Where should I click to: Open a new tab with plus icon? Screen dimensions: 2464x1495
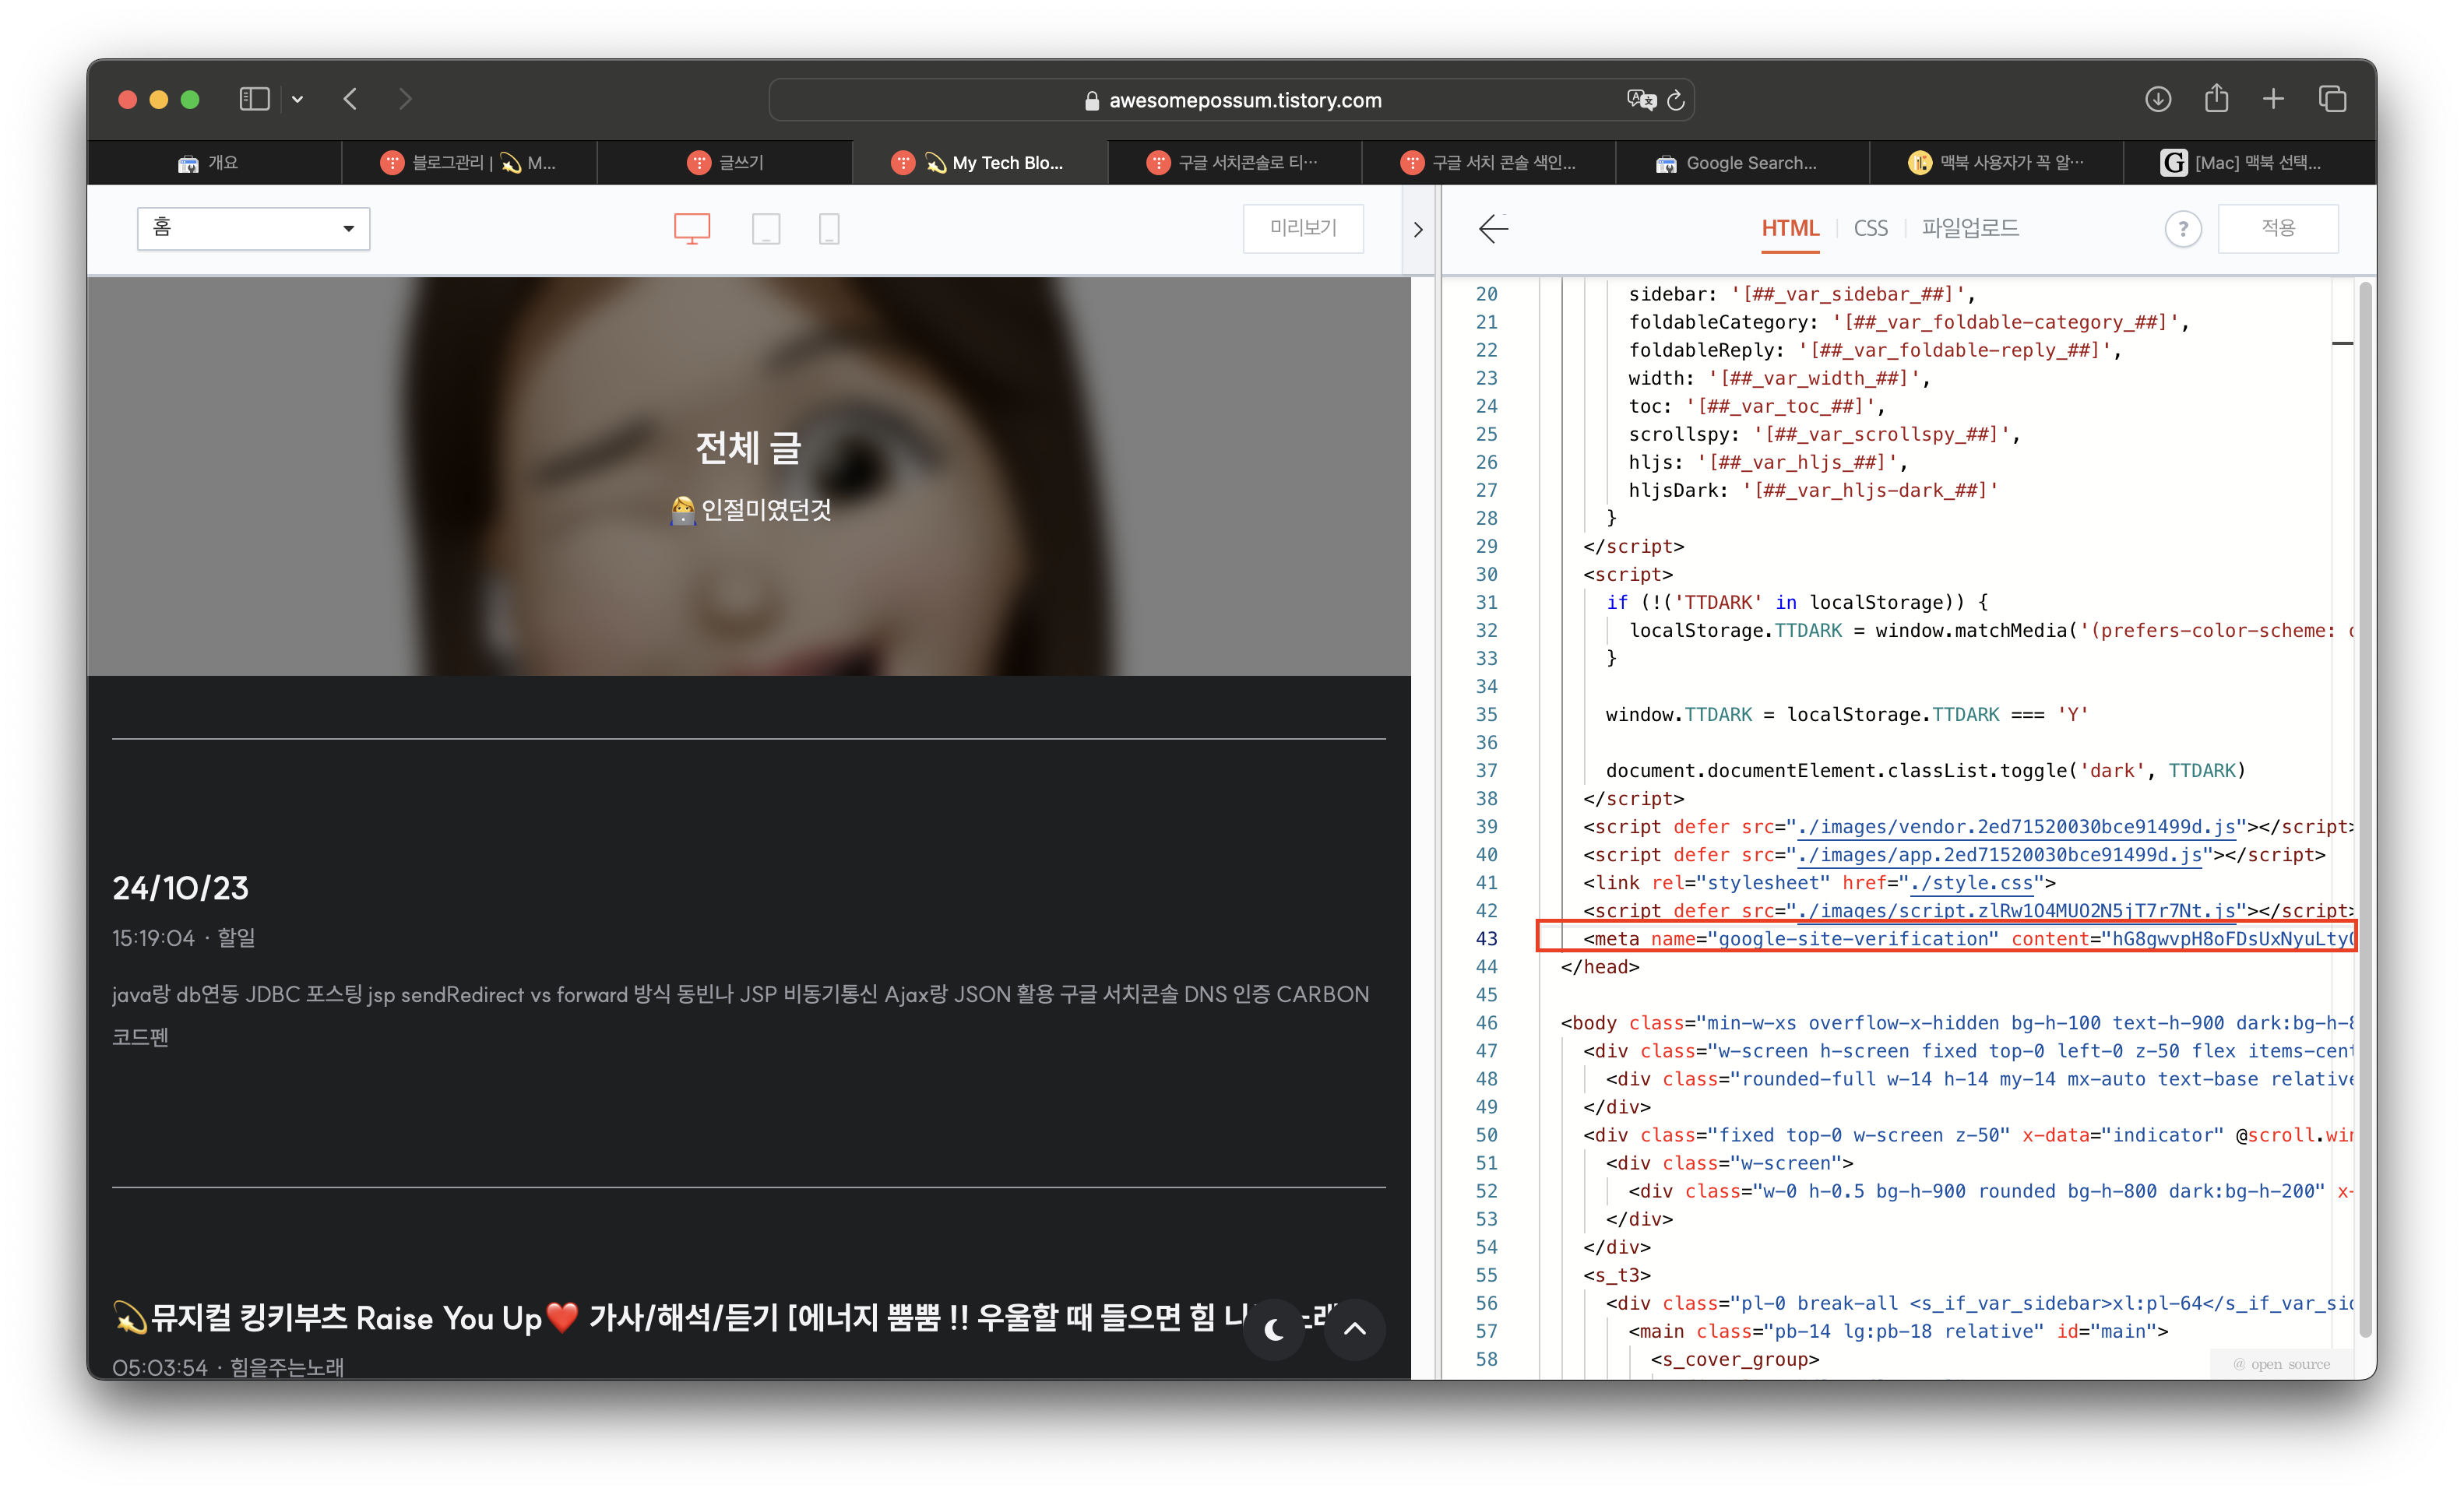(2273, 99)
